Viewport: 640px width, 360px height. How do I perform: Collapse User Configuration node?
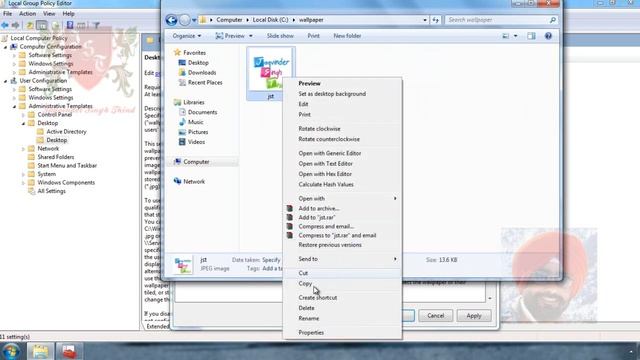(5, 81)
